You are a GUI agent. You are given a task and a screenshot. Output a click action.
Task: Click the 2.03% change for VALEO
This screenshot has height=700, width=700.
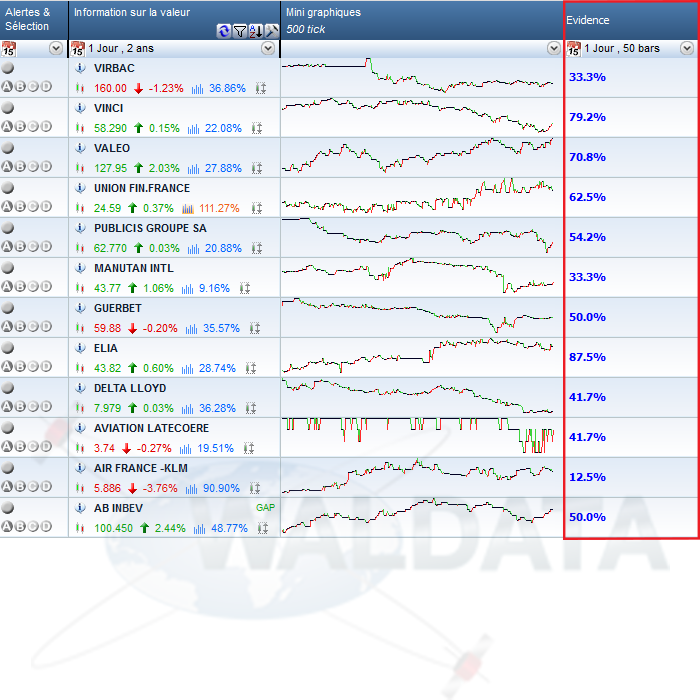[164, 168]
